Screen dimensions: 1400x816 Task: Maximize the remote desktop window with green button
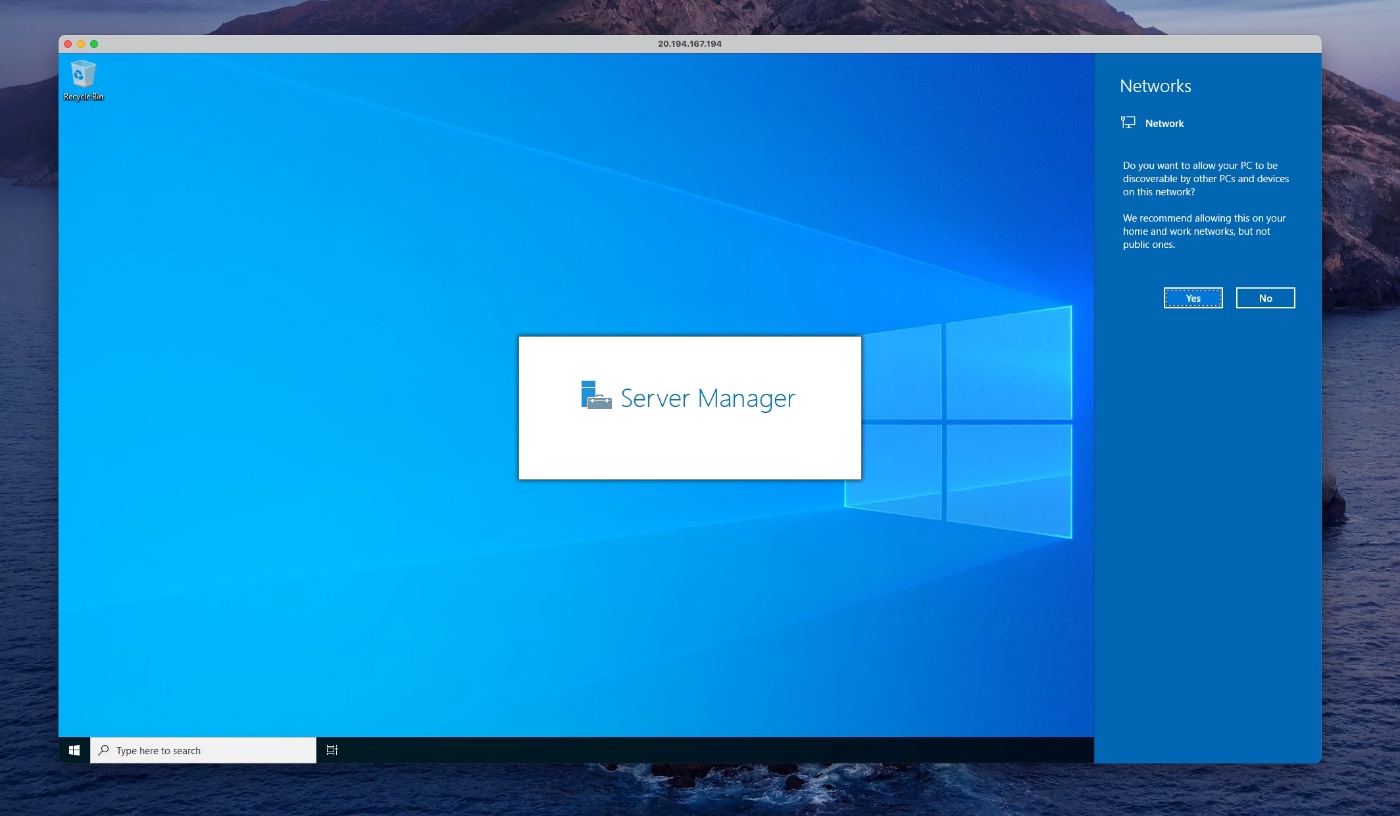point(94,44)
